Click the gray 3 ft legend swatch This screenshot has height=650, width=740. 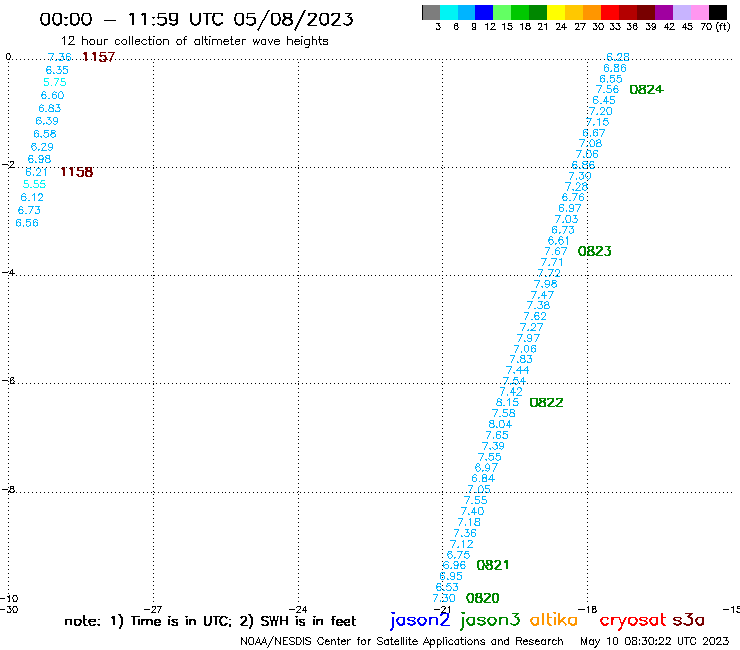click(431, 12)
